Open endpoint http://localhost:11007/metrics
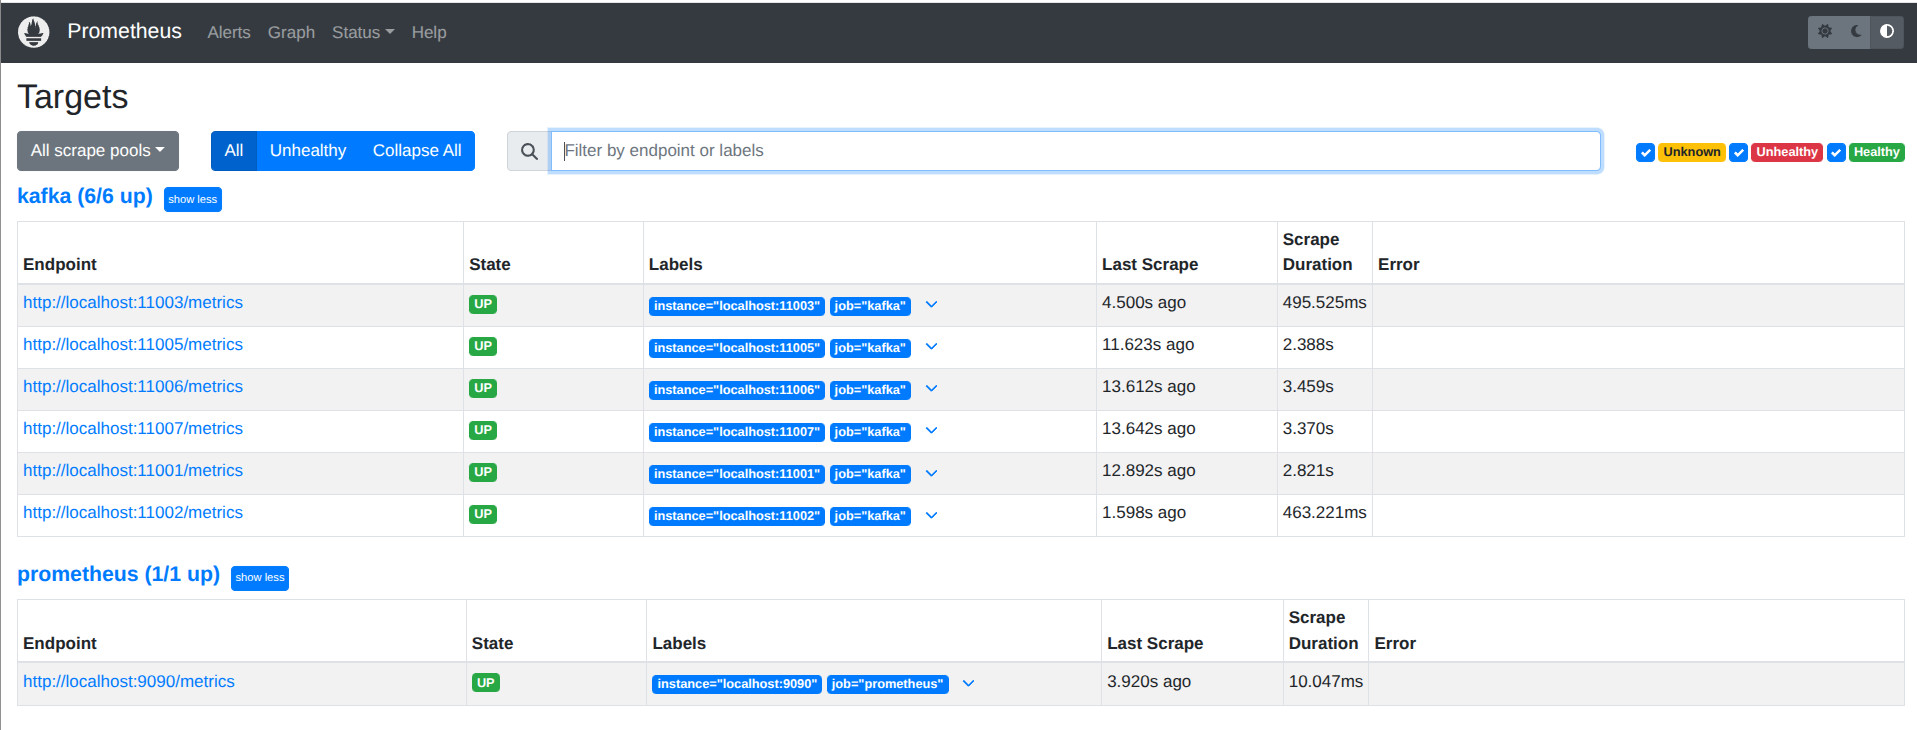This screenshot has width=1917, height=730. (133, 429)
